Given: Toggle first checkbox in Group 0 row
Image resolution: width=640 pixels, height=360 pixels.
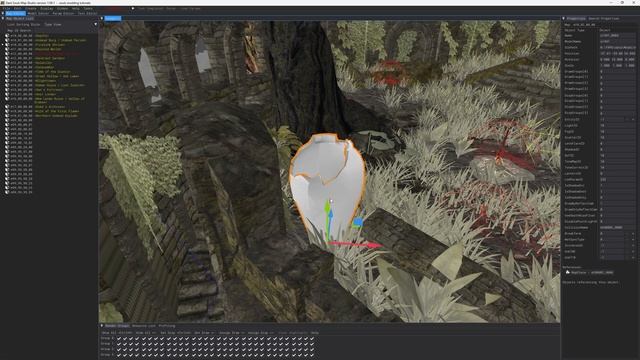Looking at the screenshot, I should [x=119, y=338].
